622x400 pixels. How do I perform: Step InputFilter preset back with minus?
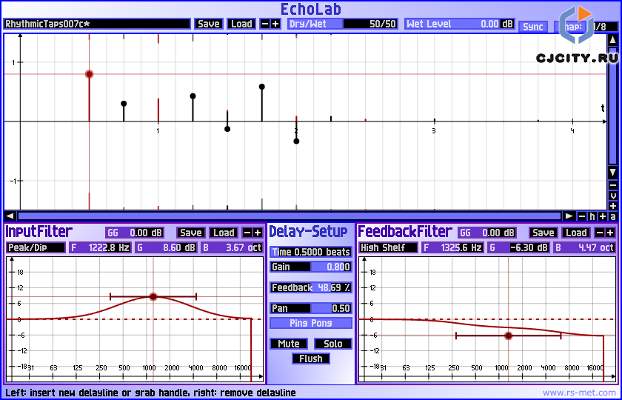[247, 233]
